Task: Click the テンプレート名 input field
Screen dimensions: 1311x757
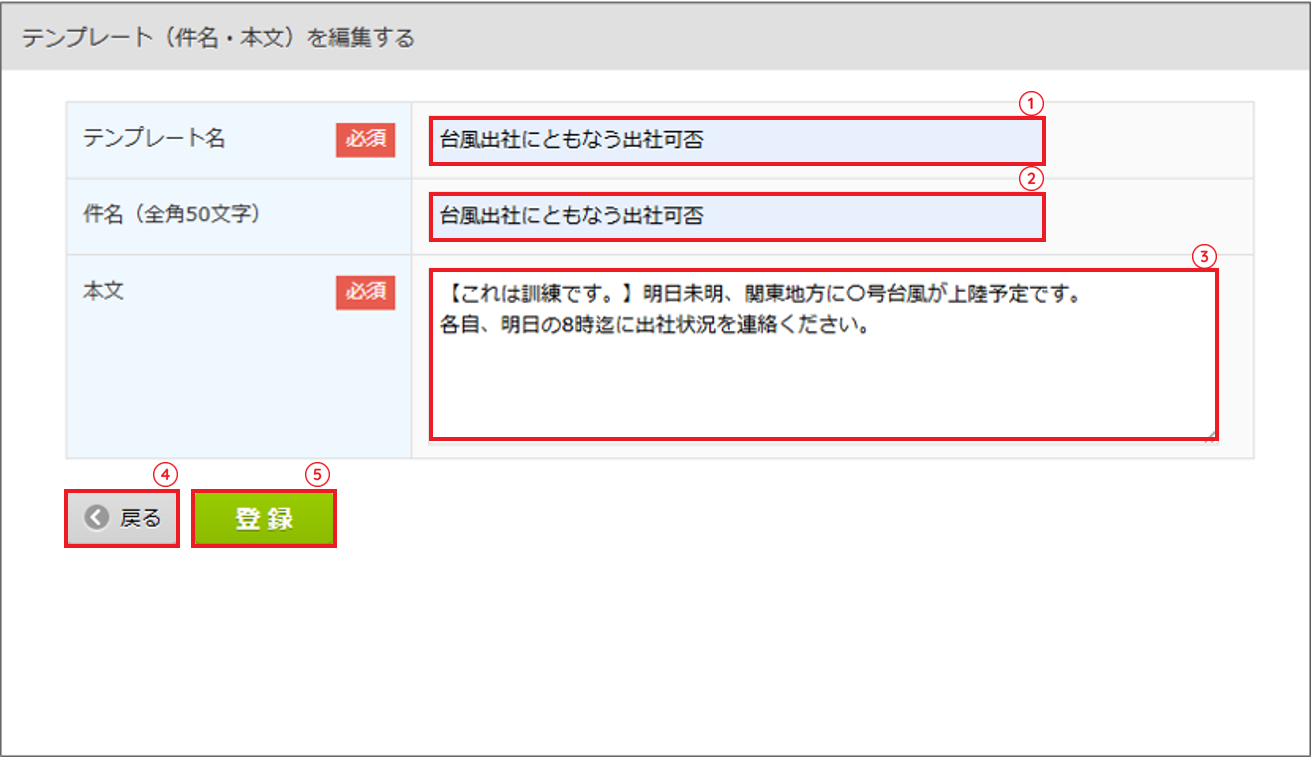Action: [x=738, y=140]
